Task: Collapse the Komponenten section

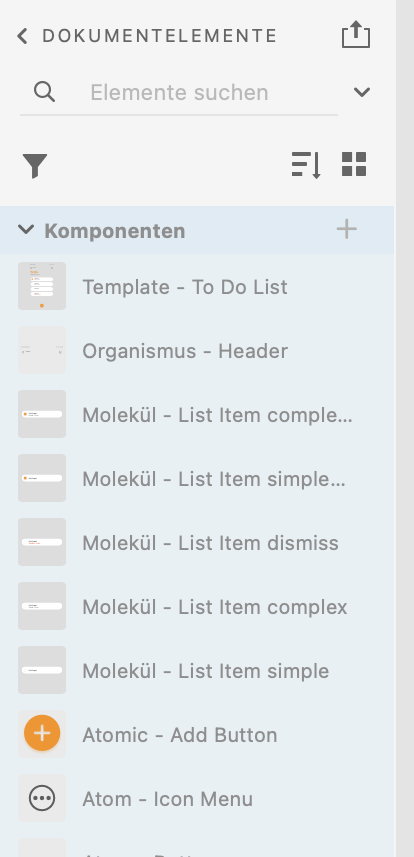Action: tap(26, 229)
